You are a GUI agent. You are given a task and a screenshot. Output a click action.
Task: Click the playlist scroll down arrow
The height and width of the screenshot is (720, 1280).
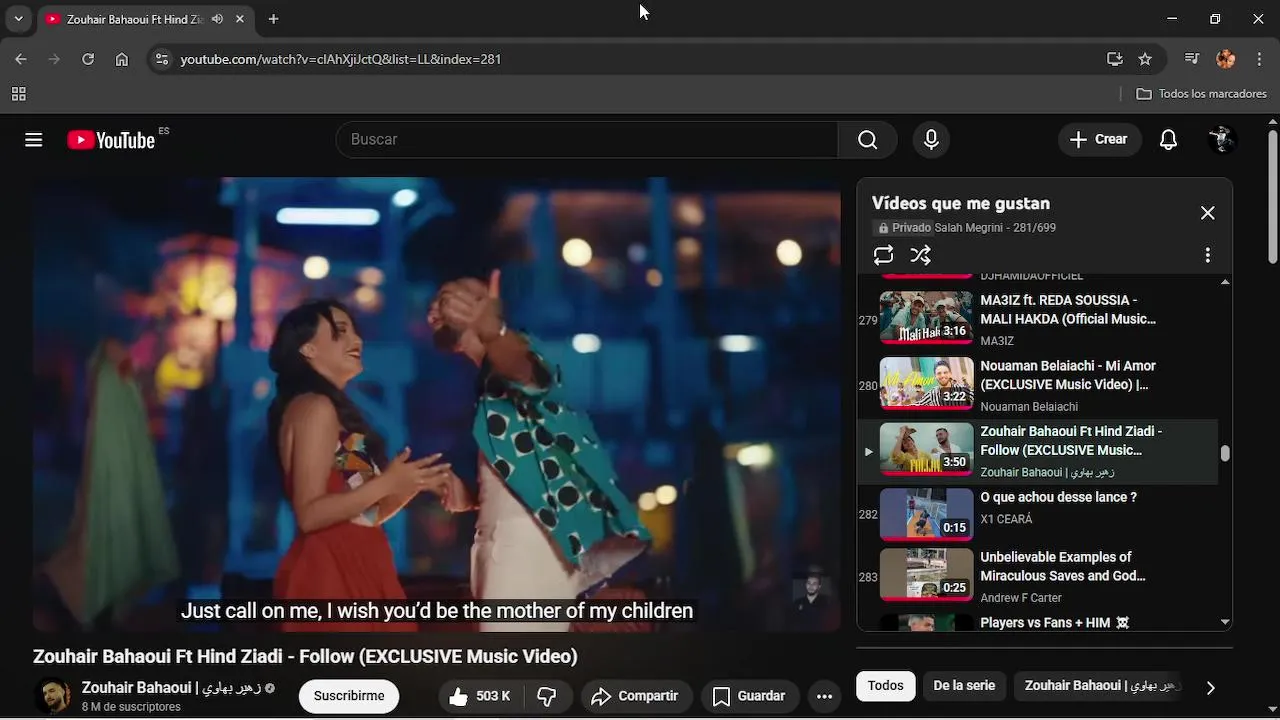[1225, 622]
